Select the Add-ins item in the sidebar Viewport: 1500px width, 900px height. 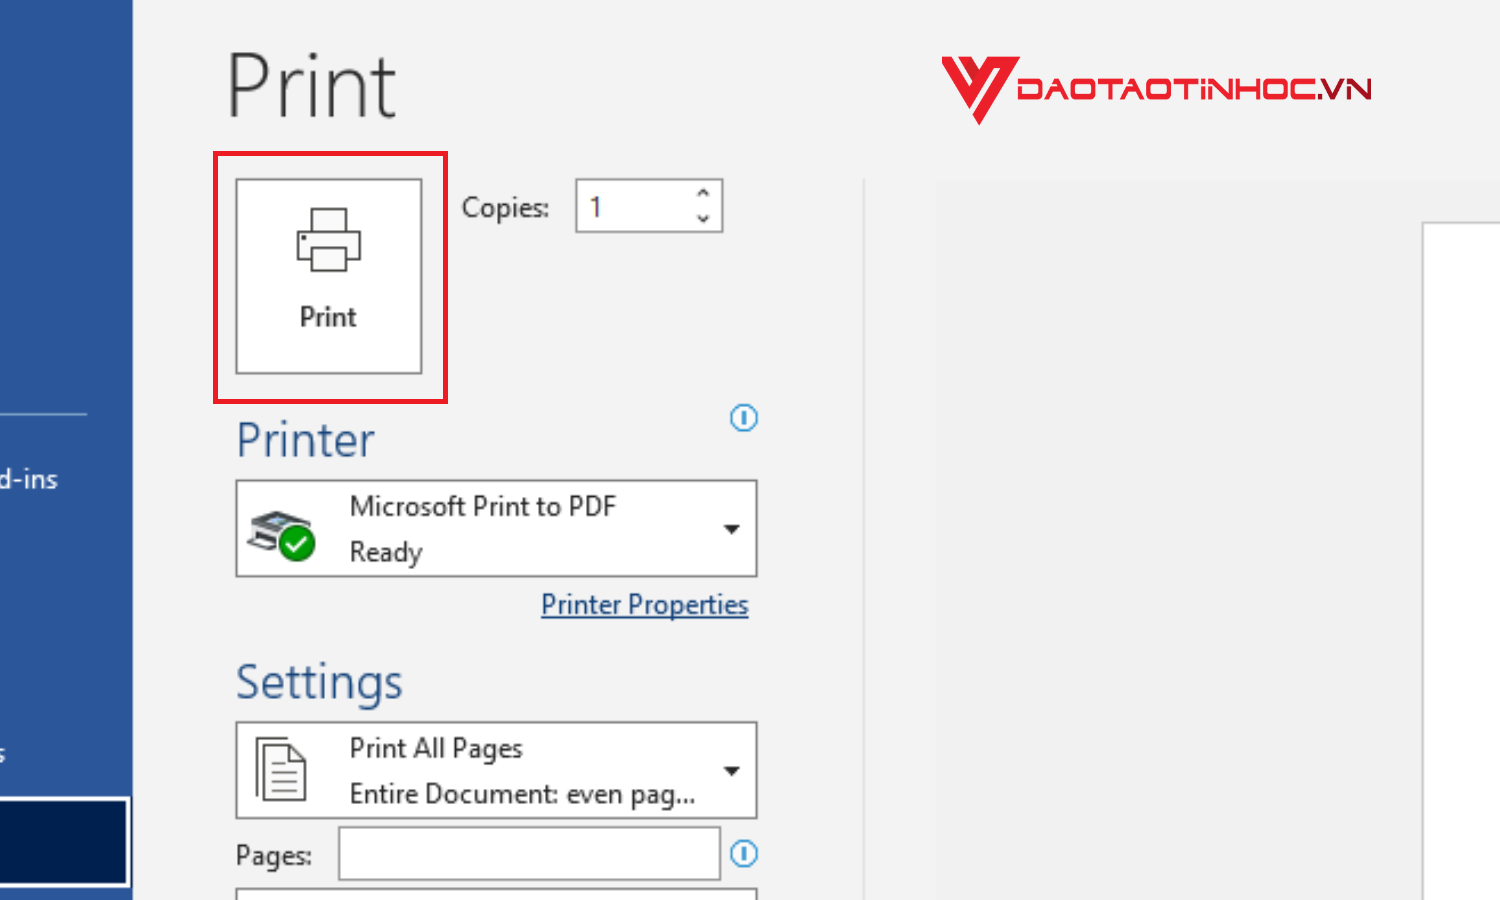coord(29,479)
